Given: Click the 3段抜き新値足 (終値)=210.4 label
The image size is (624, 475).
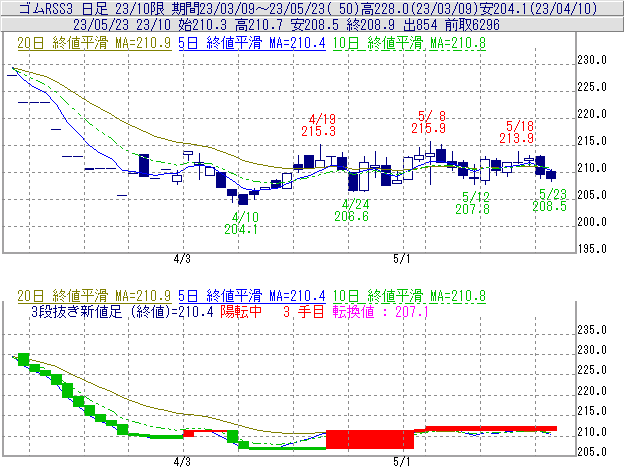Looking at the screenshot, I should 122,311.
